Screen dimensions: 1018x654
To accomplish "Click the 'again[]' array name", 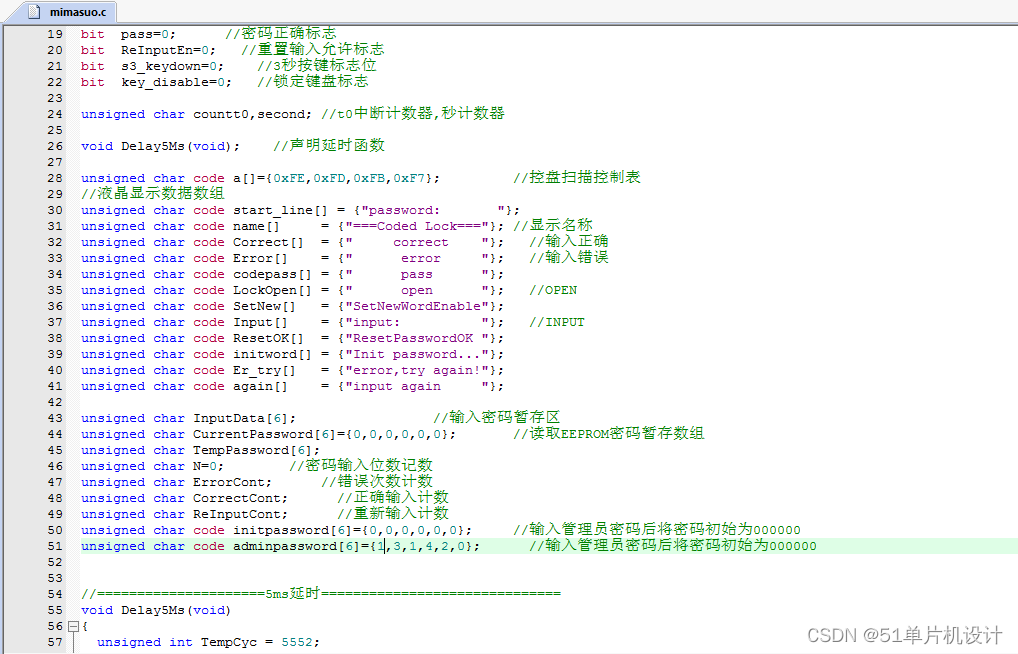I will [x=260, y=386].
